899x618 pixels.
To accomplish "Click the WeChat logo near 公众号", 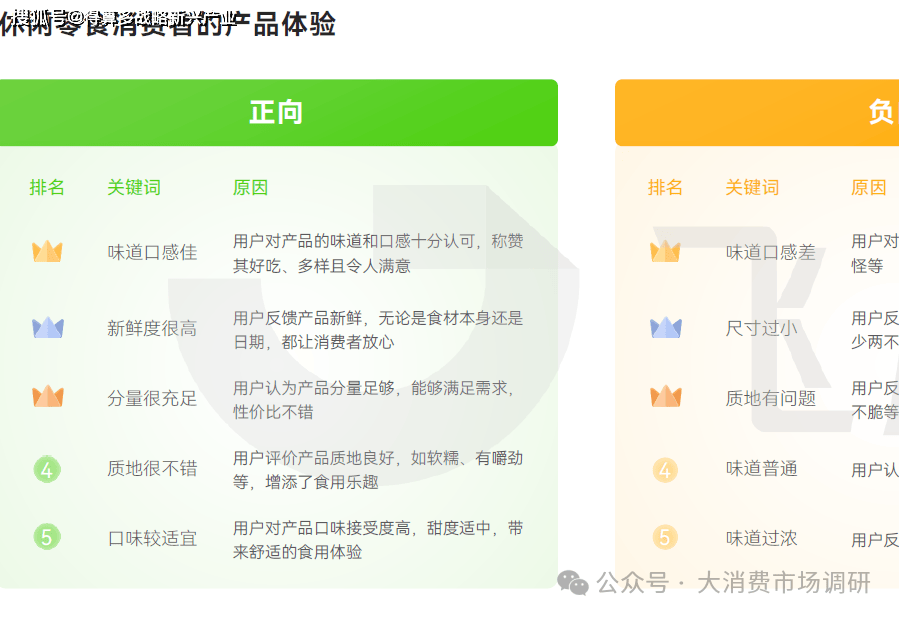I will click(573, 582).
